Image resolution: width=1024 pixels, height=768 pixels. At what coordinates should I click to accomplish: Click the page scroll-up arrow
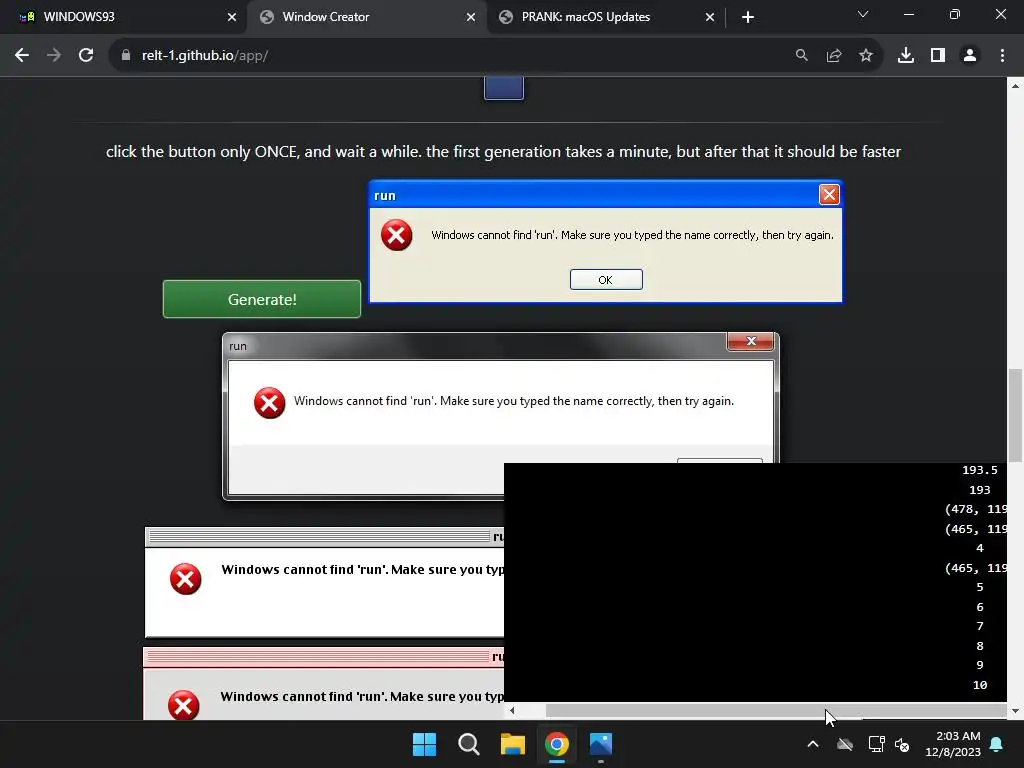pyautogui.click(x=1015, y=86)
